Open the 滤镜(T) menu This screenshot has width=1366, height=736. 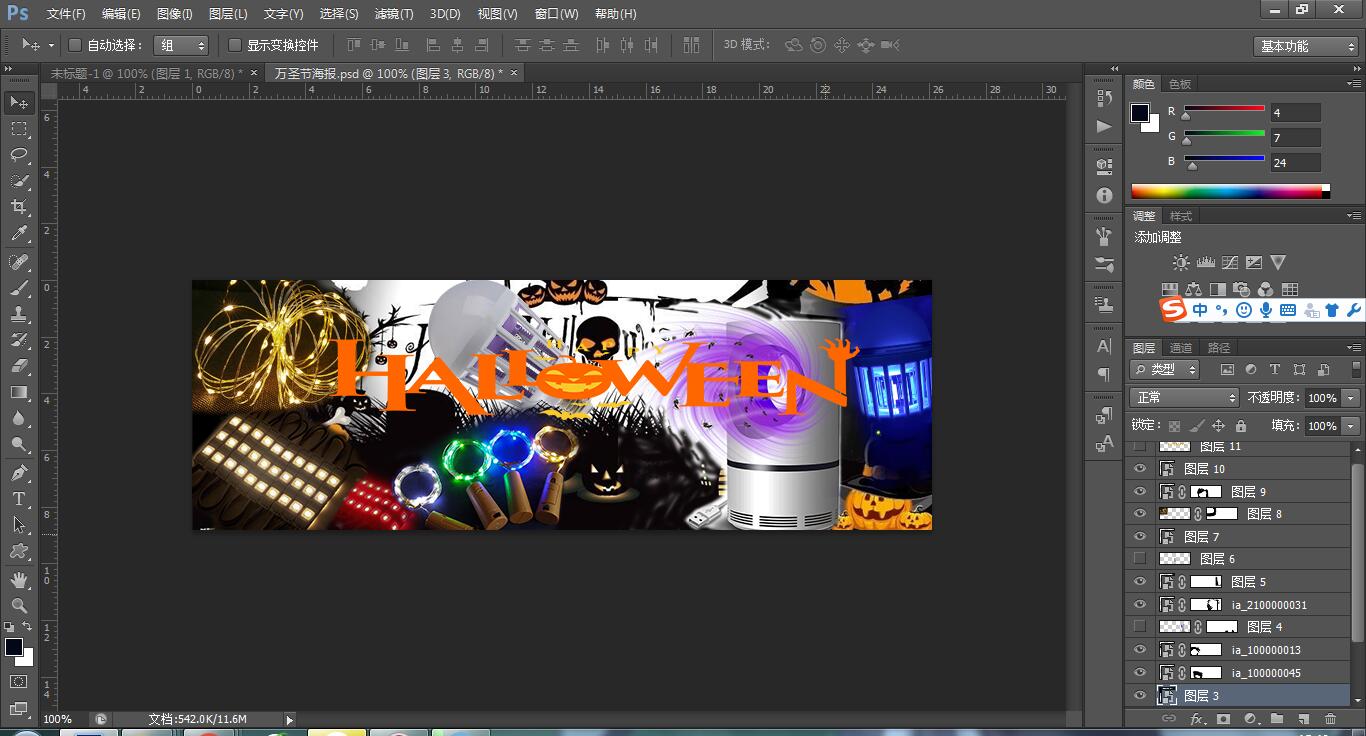394,14
